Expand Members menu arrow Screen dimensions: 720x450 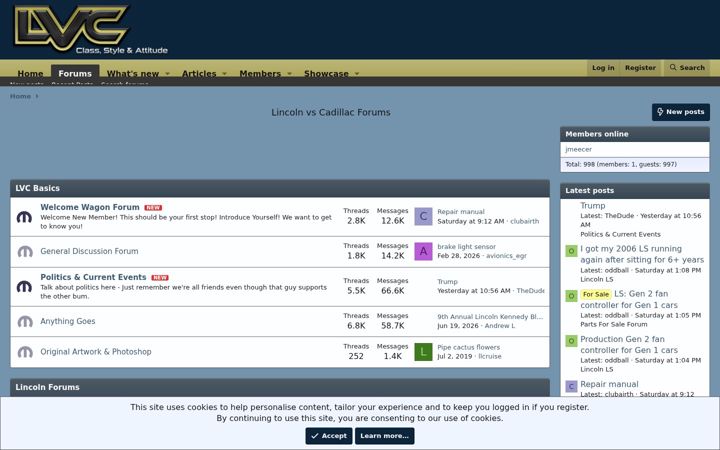[x=289, y=73]
